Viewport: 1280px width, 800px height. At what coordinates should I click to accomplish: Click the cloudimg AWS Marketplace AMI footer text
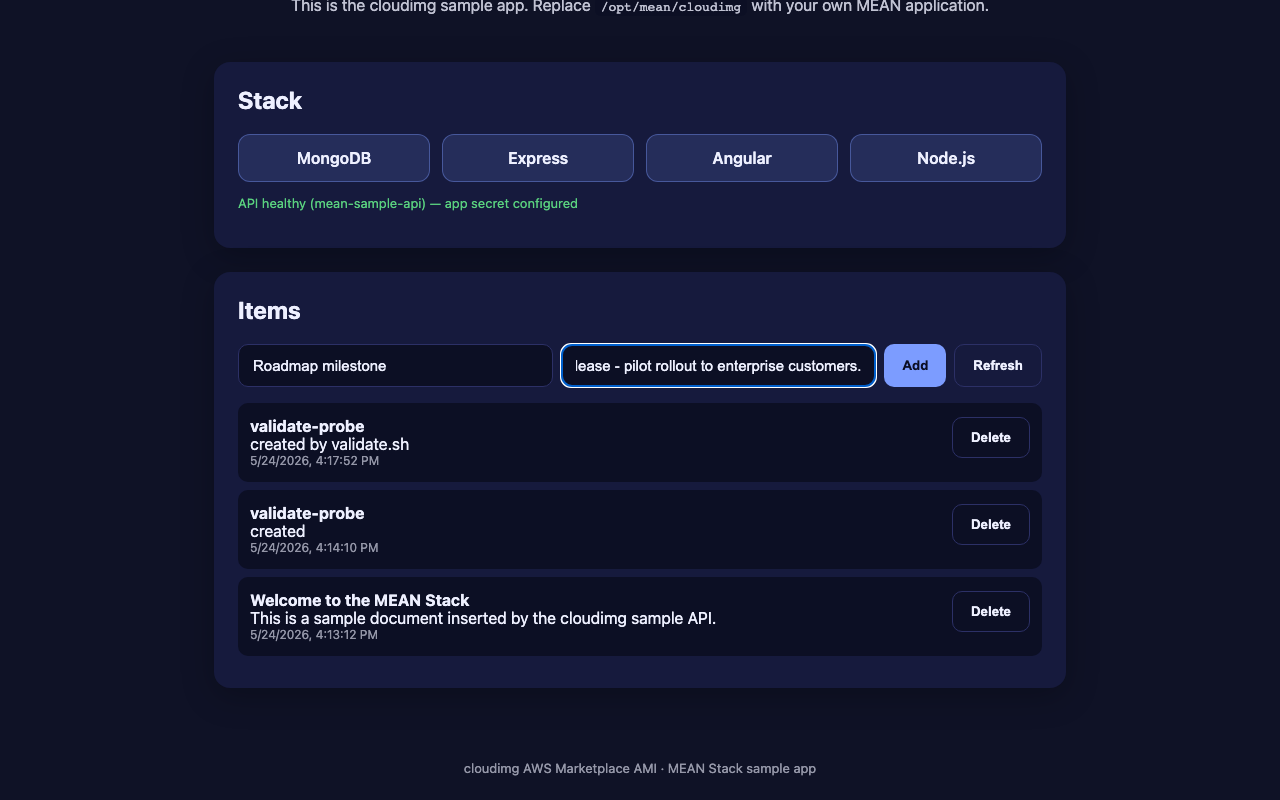tap(640, 769)
